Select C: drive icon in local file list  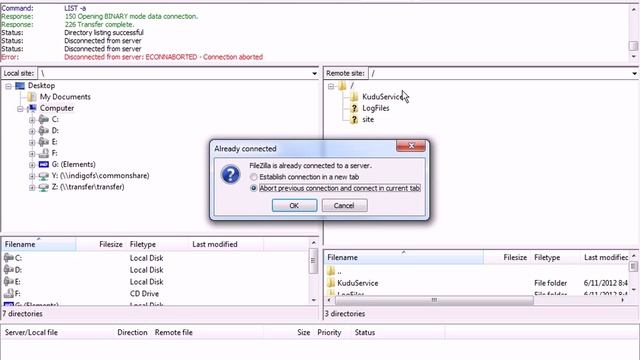pyautogui.click(x=9, y=258)
